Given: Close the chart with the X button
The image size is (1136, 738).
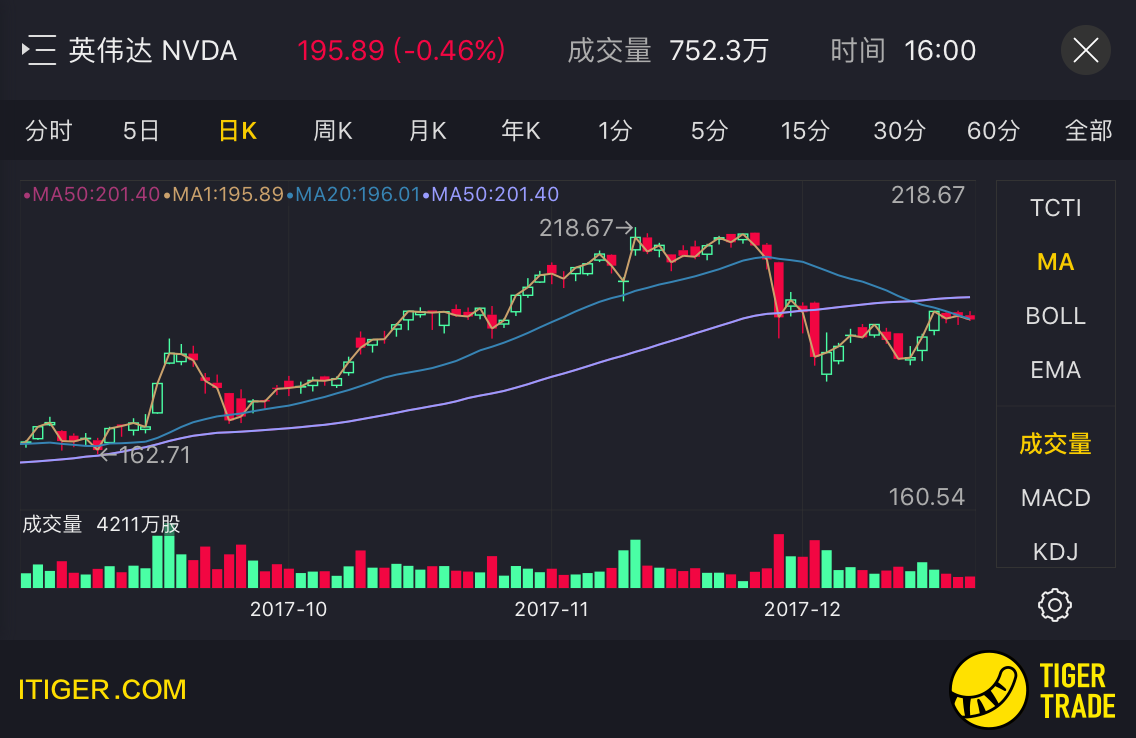Looking at the screenshot, I should coord(1085,50).
